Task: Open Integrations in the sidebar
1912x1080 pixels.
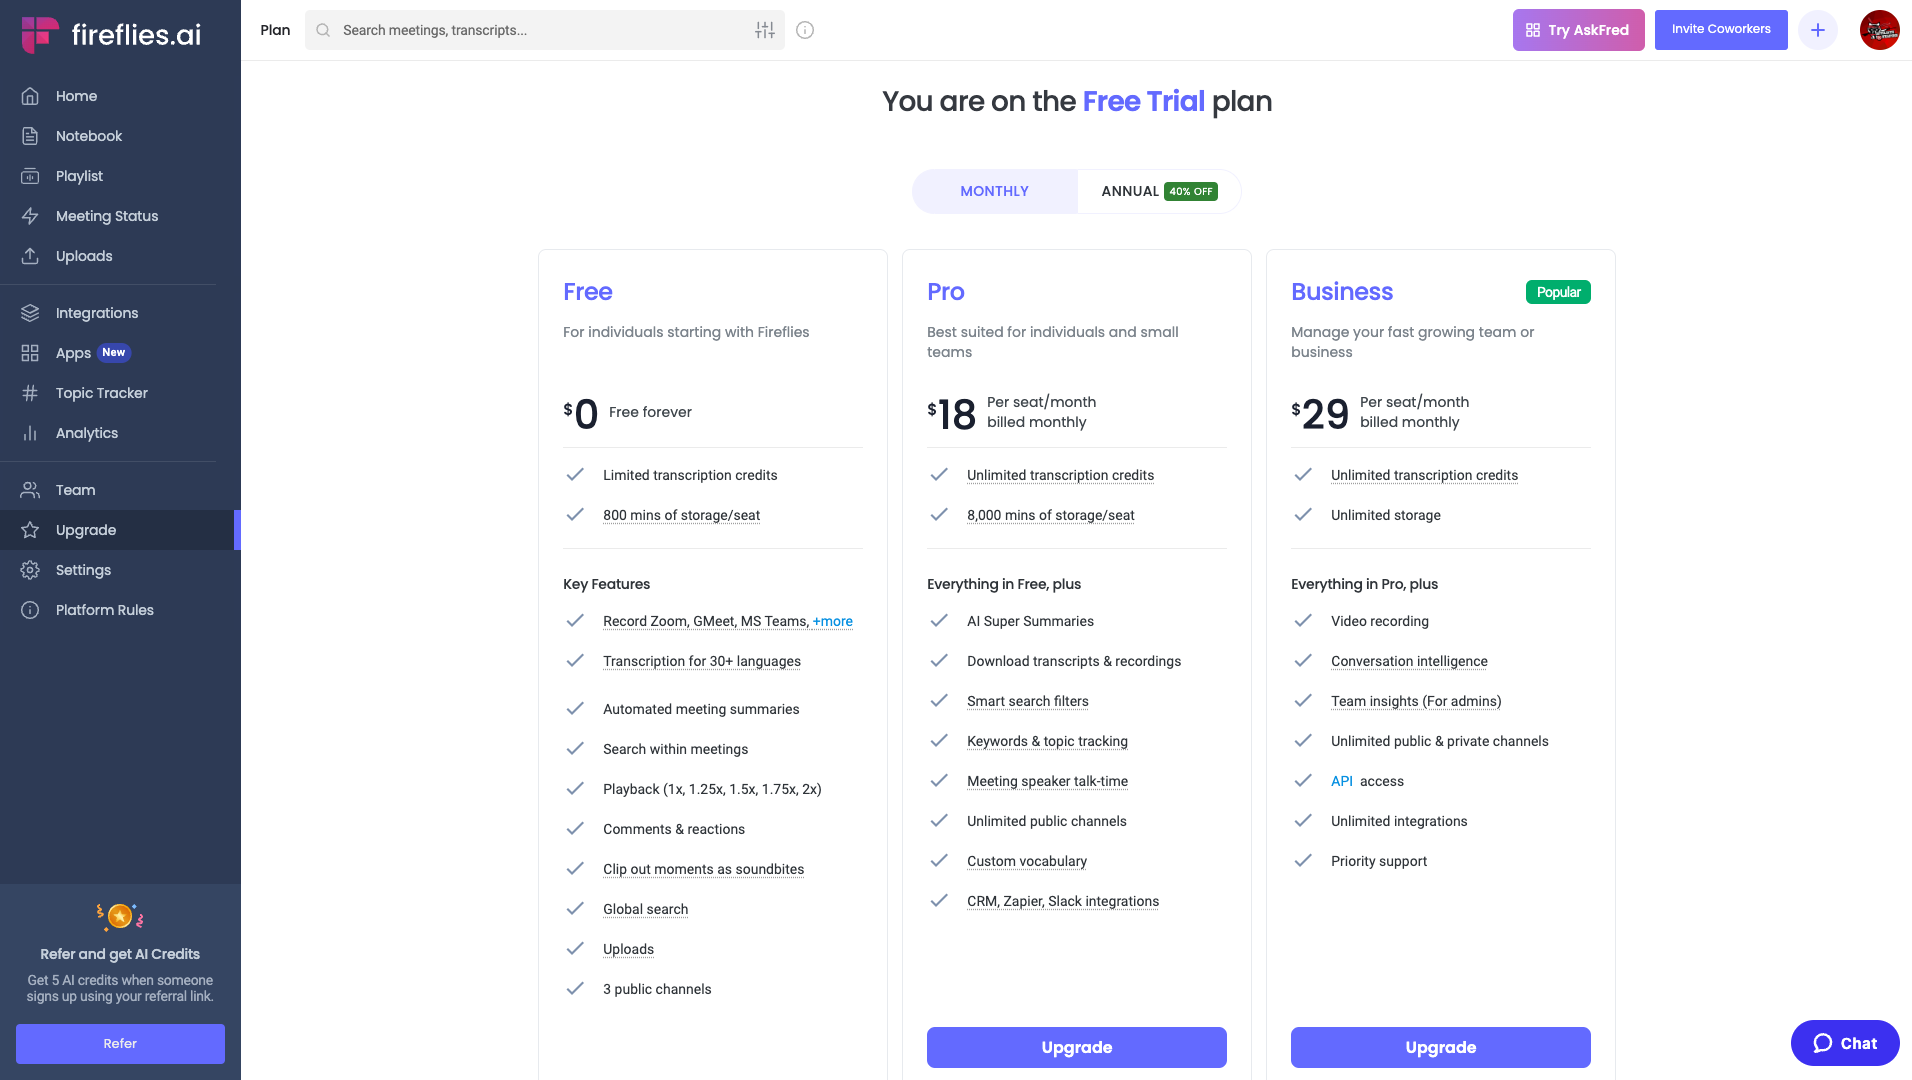Action: point(97,313)
